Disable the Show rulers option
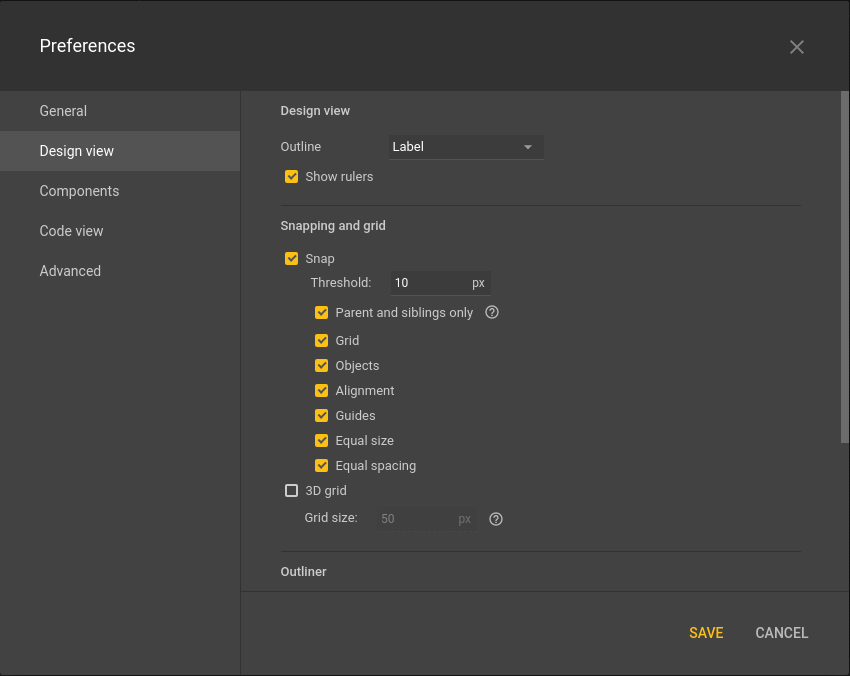This screenshot has width=850, height=676. point(292,176)
